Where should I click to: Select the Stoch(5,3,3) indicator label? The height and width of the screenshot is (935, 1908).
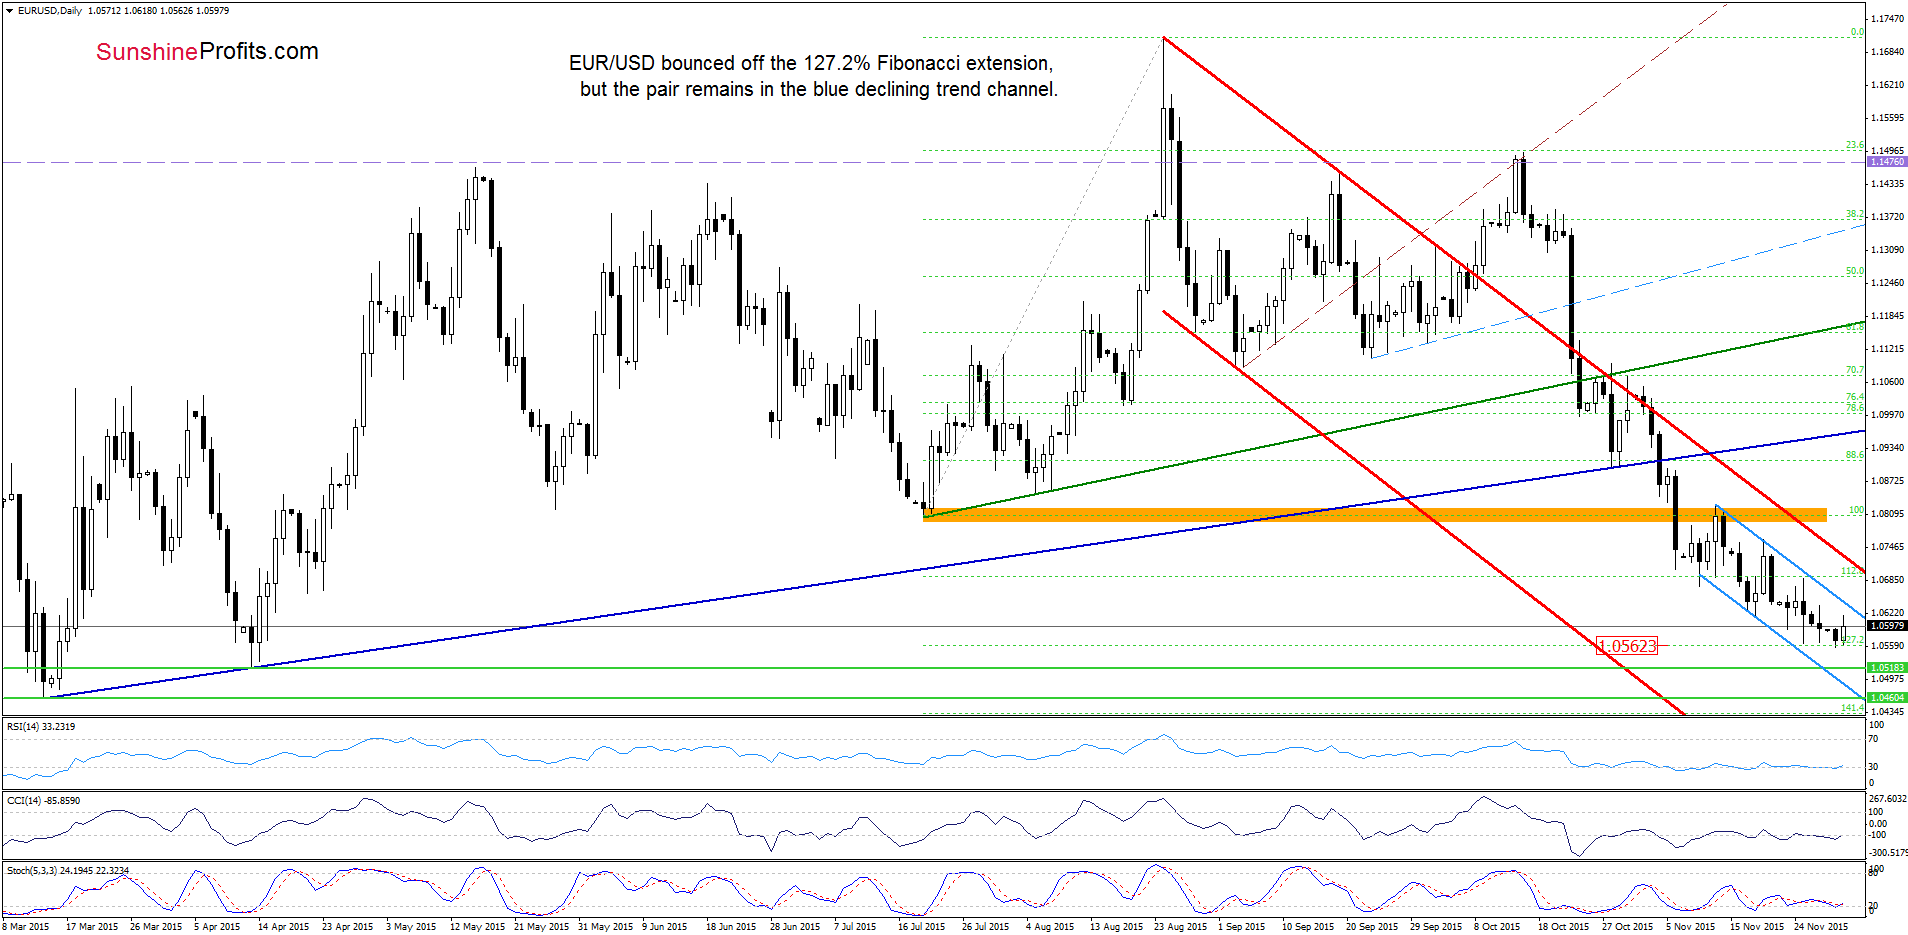click(x=68, y=871)
